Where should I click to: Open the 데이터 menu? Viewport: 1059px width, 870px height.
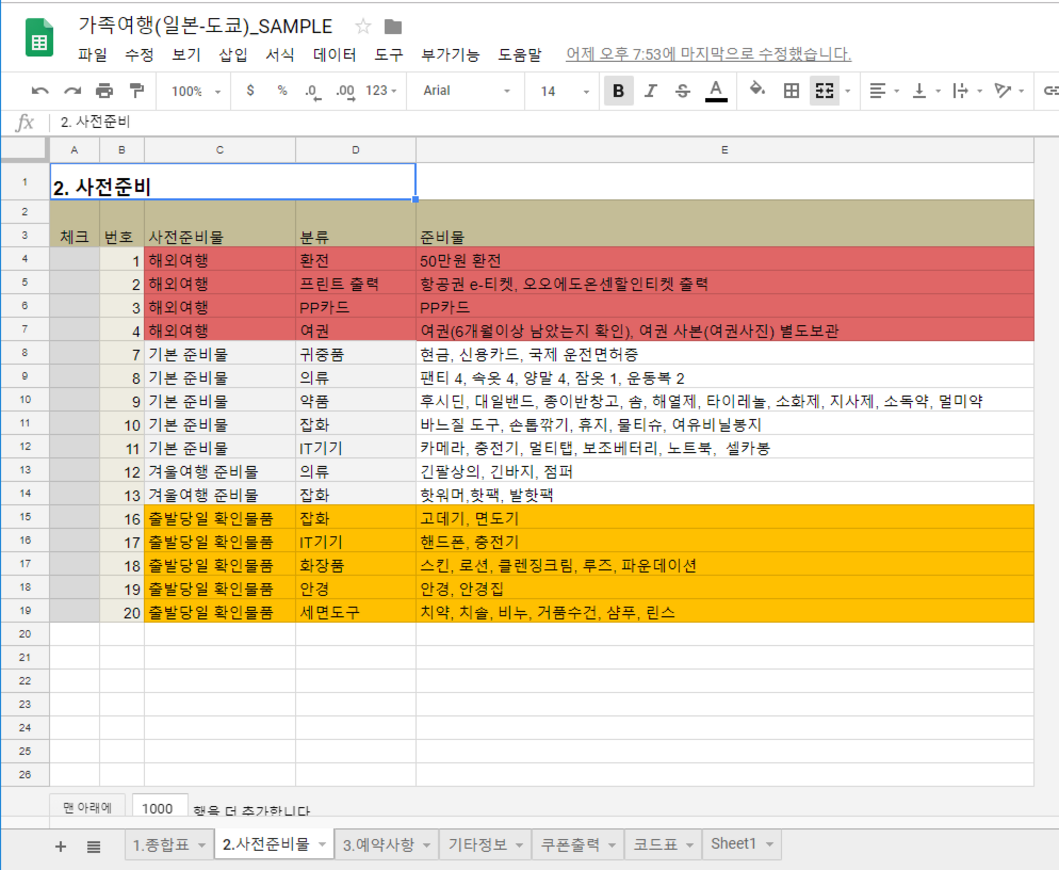coord(334,54)
